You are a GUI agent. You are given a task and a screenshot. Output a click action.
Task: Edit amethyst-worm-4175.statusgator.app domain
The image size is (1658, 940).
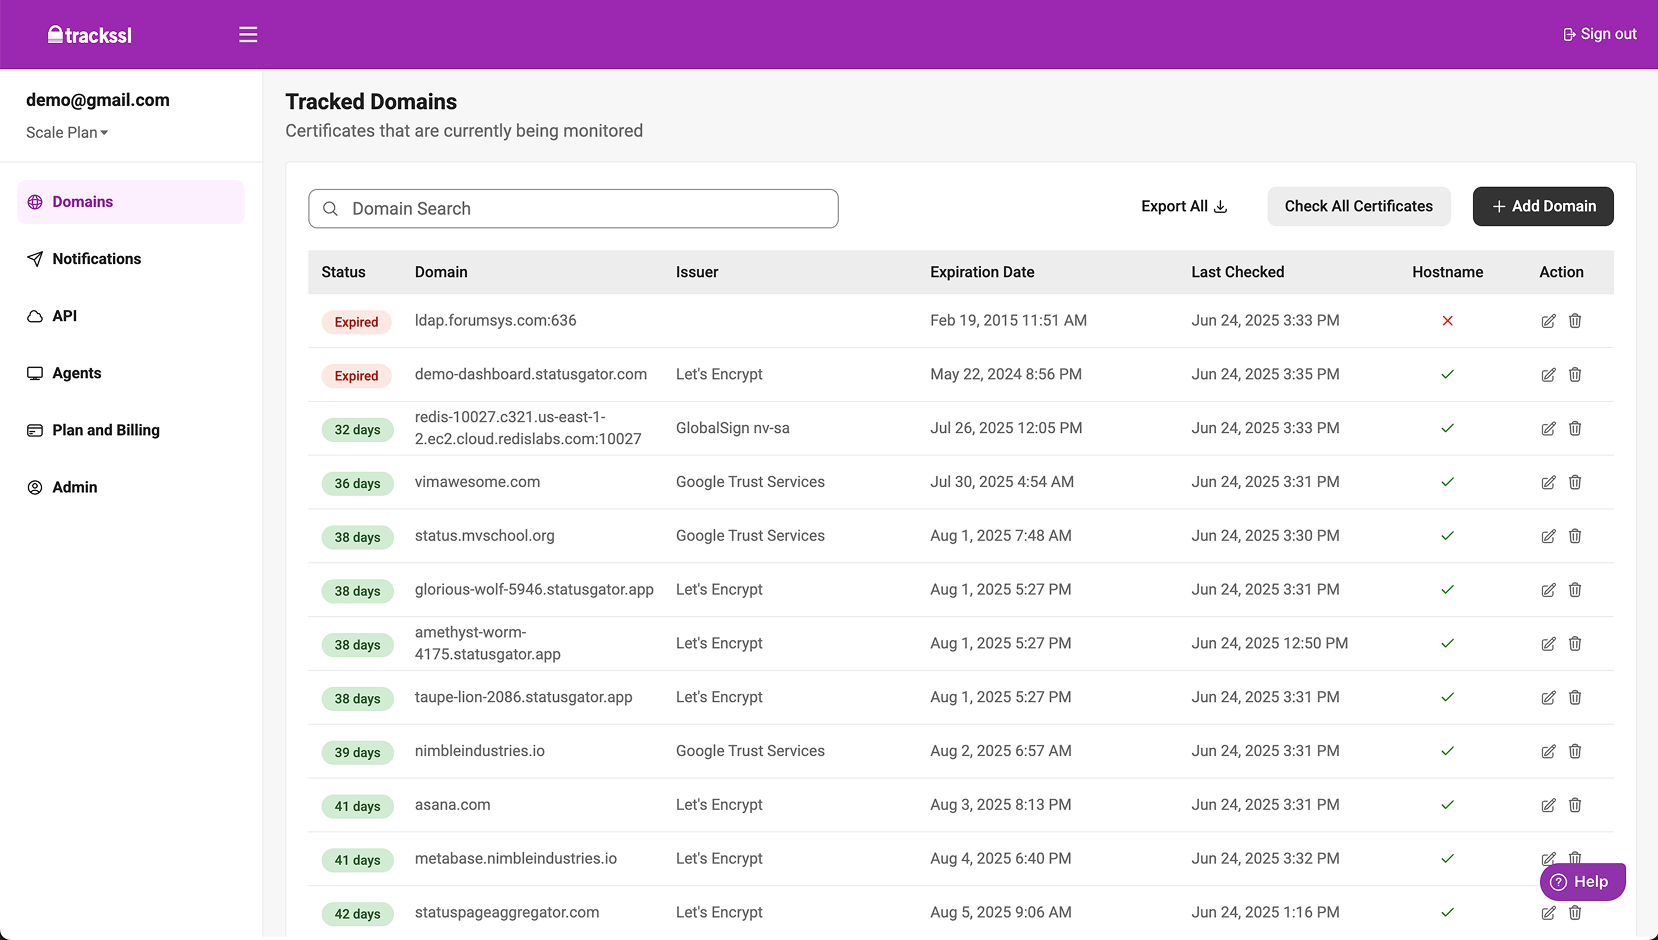[x=1548, y=644]
